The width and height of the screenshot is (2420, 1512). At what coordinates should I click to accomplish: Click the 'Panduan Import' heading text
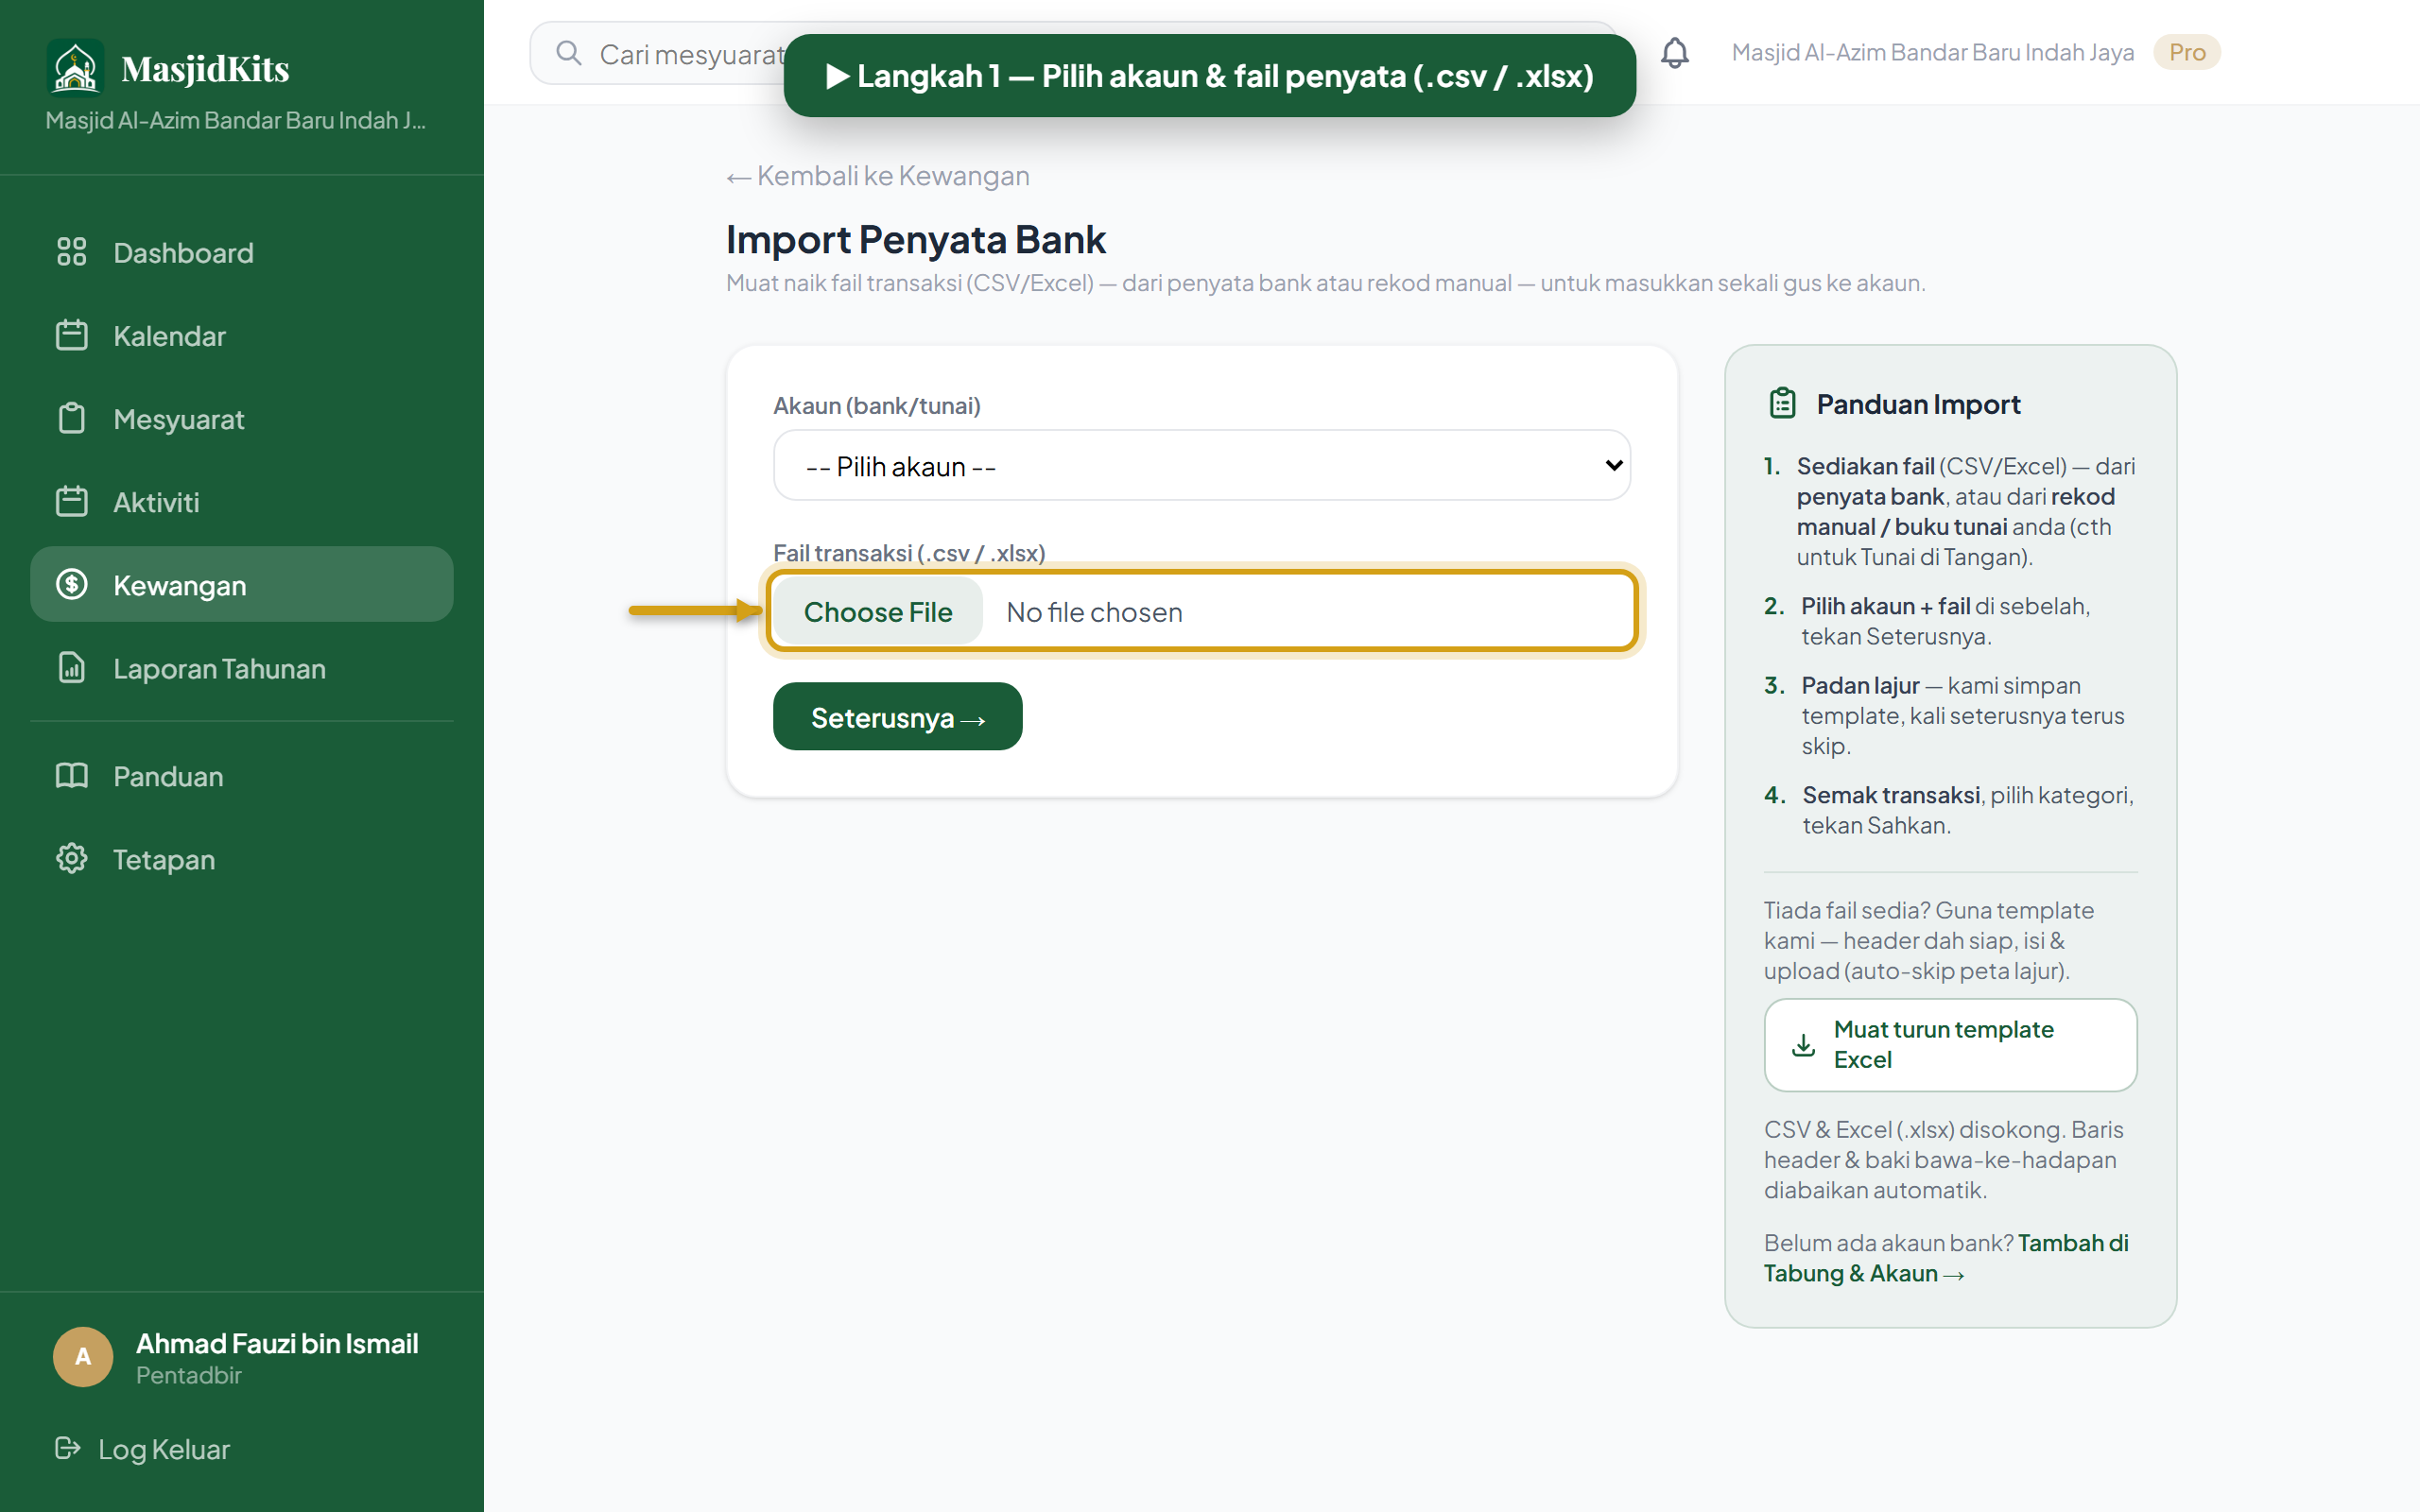tap(1918, 404)
